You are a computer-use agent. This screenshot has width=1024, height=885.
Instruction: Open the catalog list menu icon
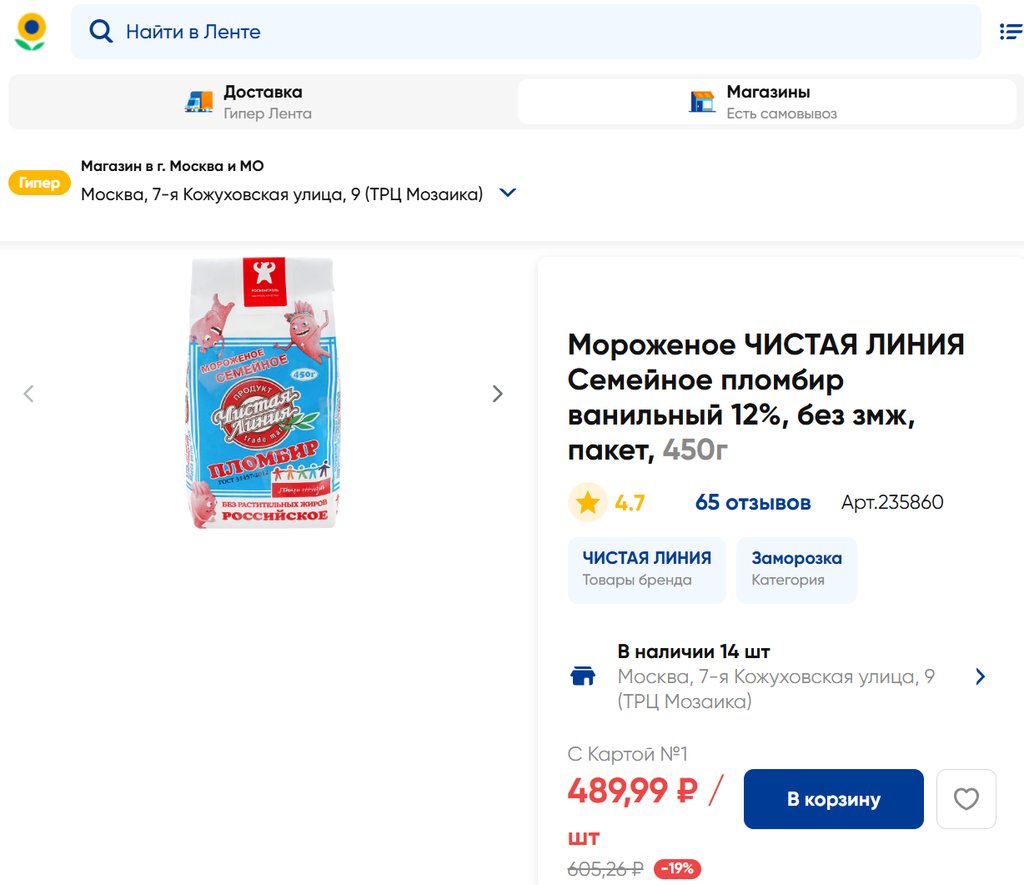pos(1010,32)
